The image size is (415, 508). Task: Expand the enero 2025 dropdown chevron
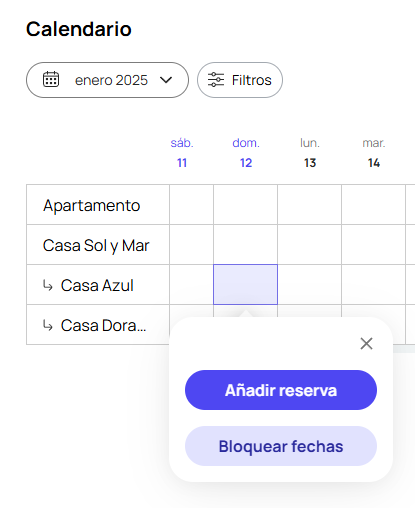tap(166, 80)
